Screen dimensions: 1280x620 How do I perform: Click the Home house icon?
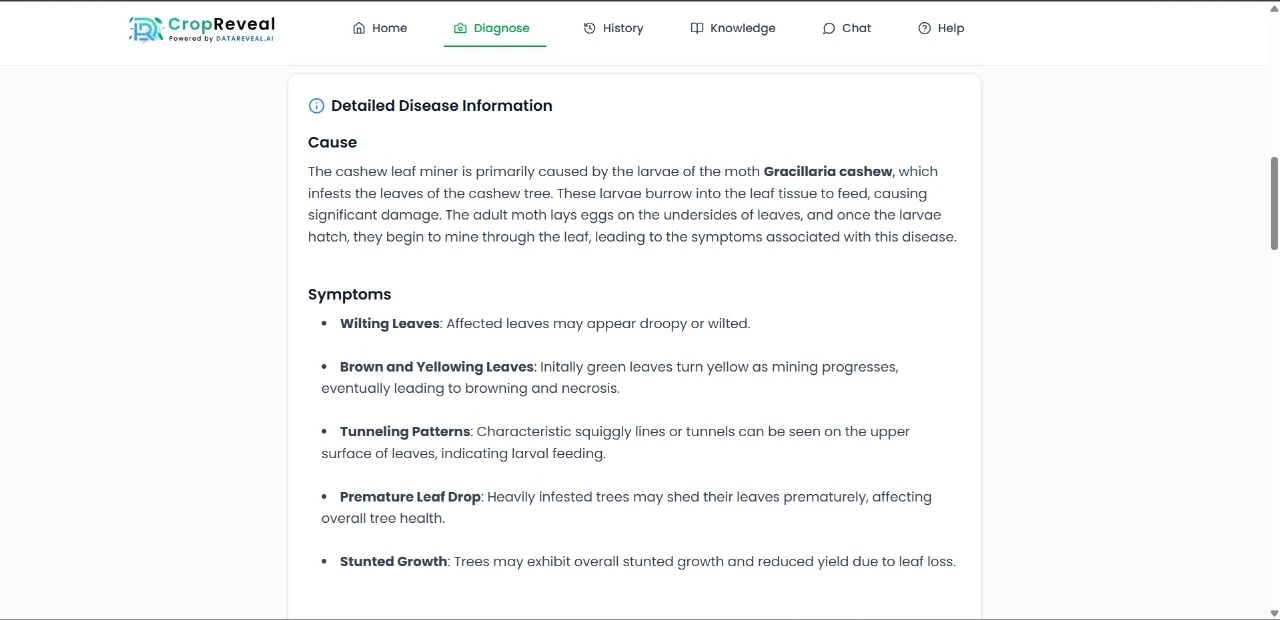(359, 28)
